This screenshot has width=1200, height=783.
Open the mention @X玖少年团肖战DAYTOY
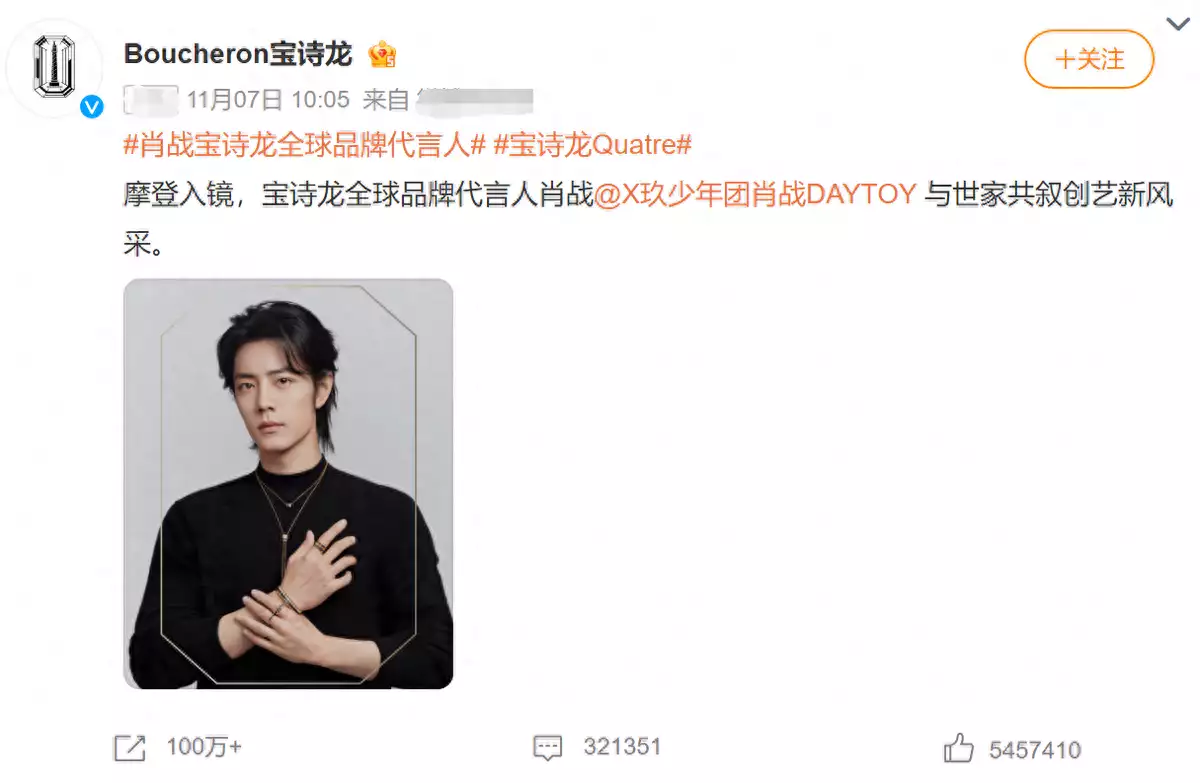(x=756, y=194)
